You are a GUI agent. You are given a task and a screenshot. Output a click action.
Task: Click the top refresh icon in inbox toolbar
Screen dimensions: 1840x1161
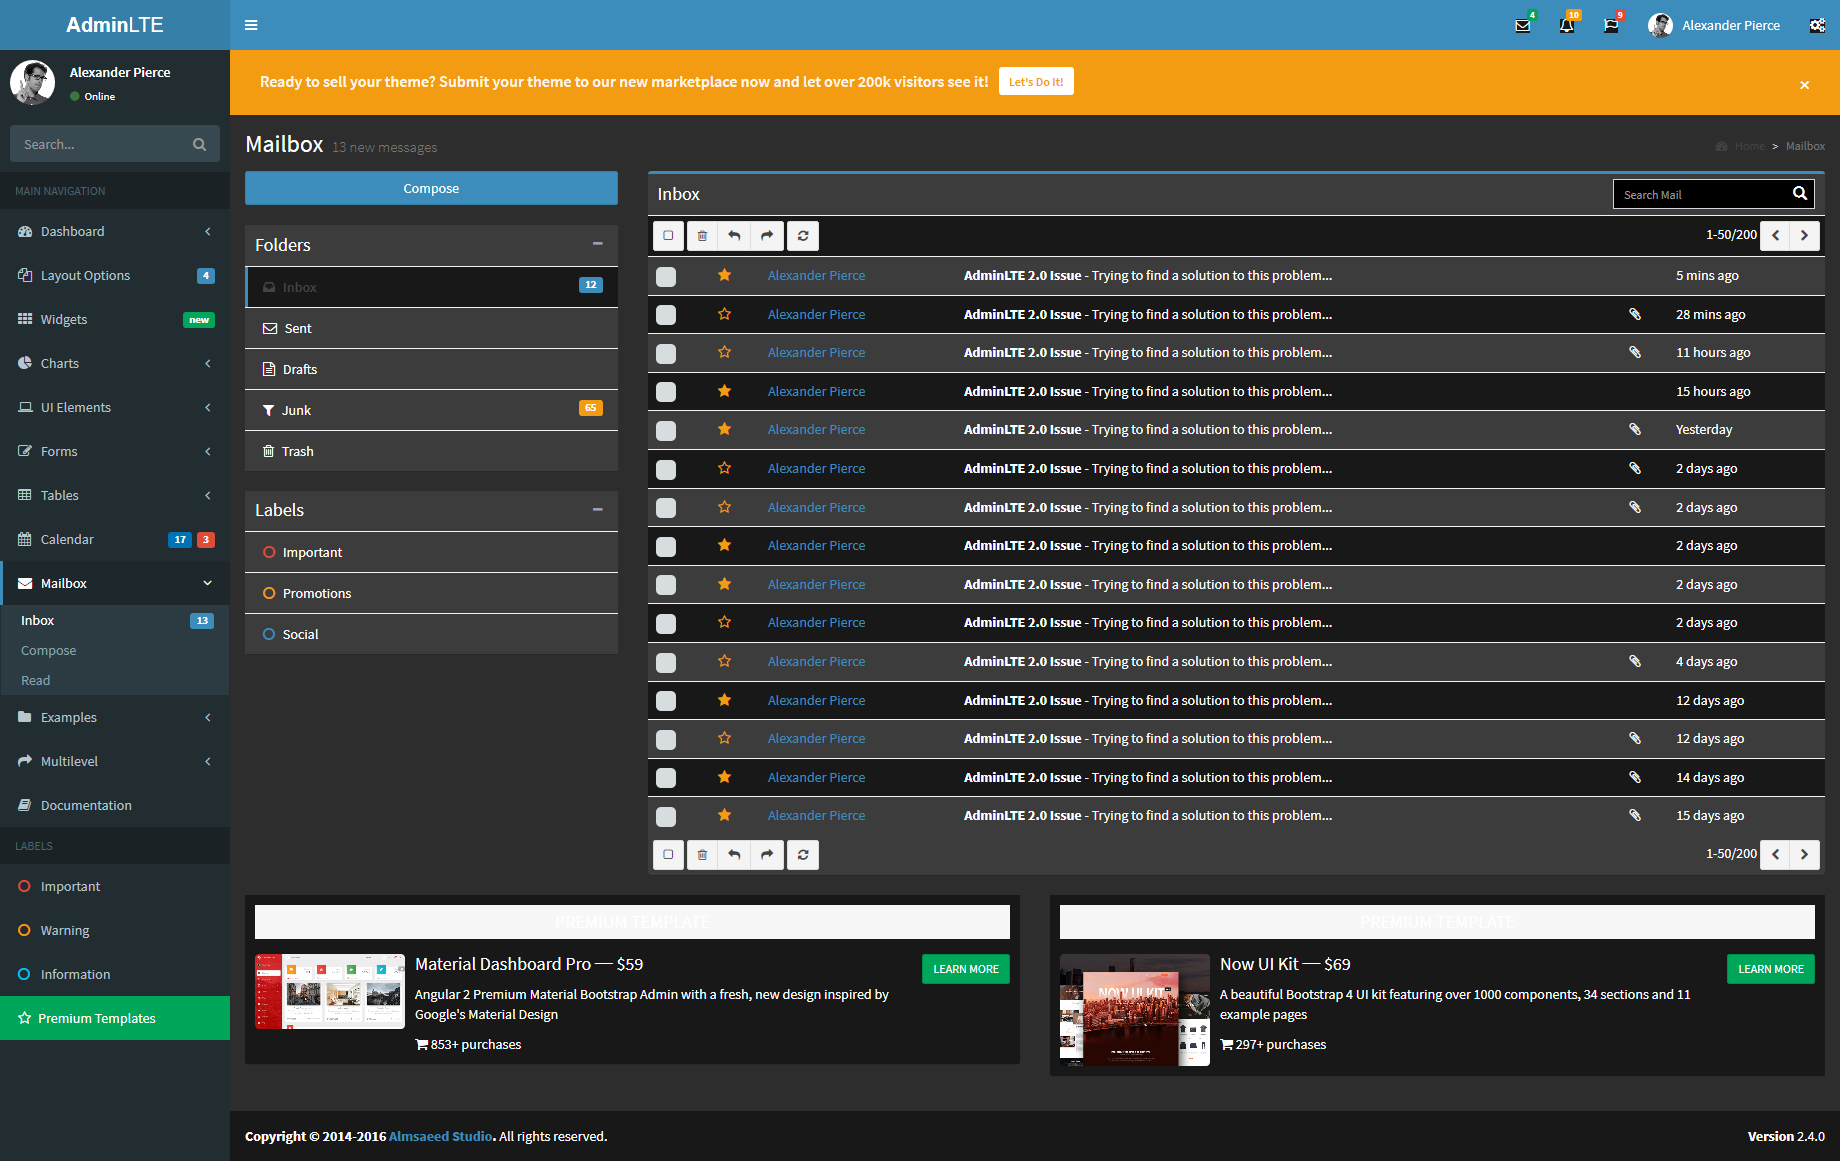point(803,236)
